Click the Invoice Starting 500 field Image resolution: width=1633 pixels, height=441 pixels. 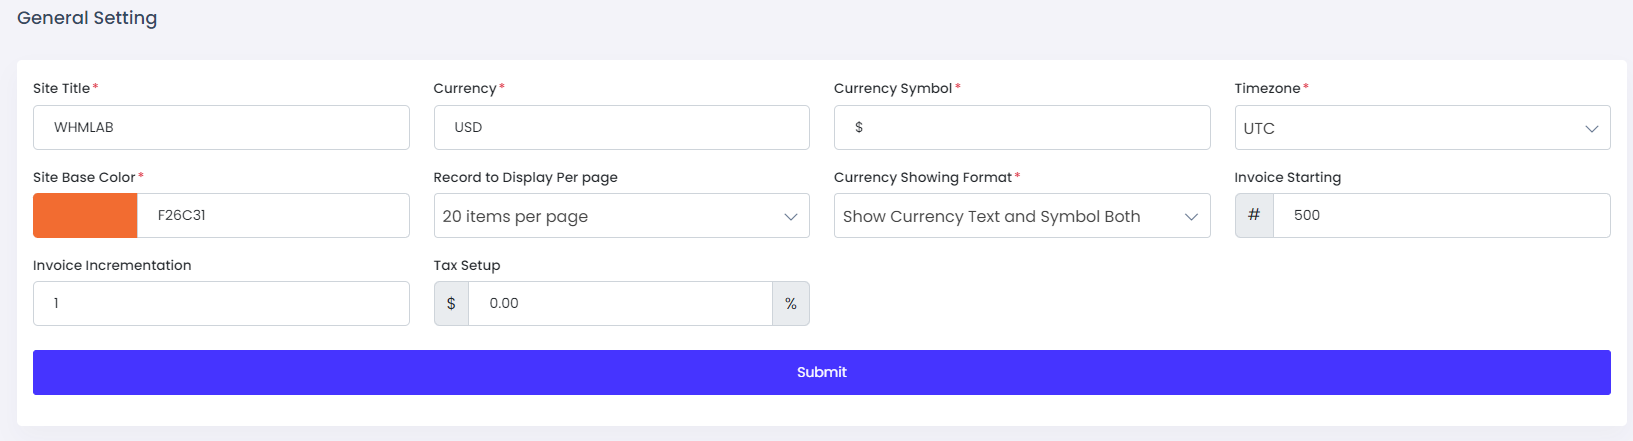tap(1440, 216)
